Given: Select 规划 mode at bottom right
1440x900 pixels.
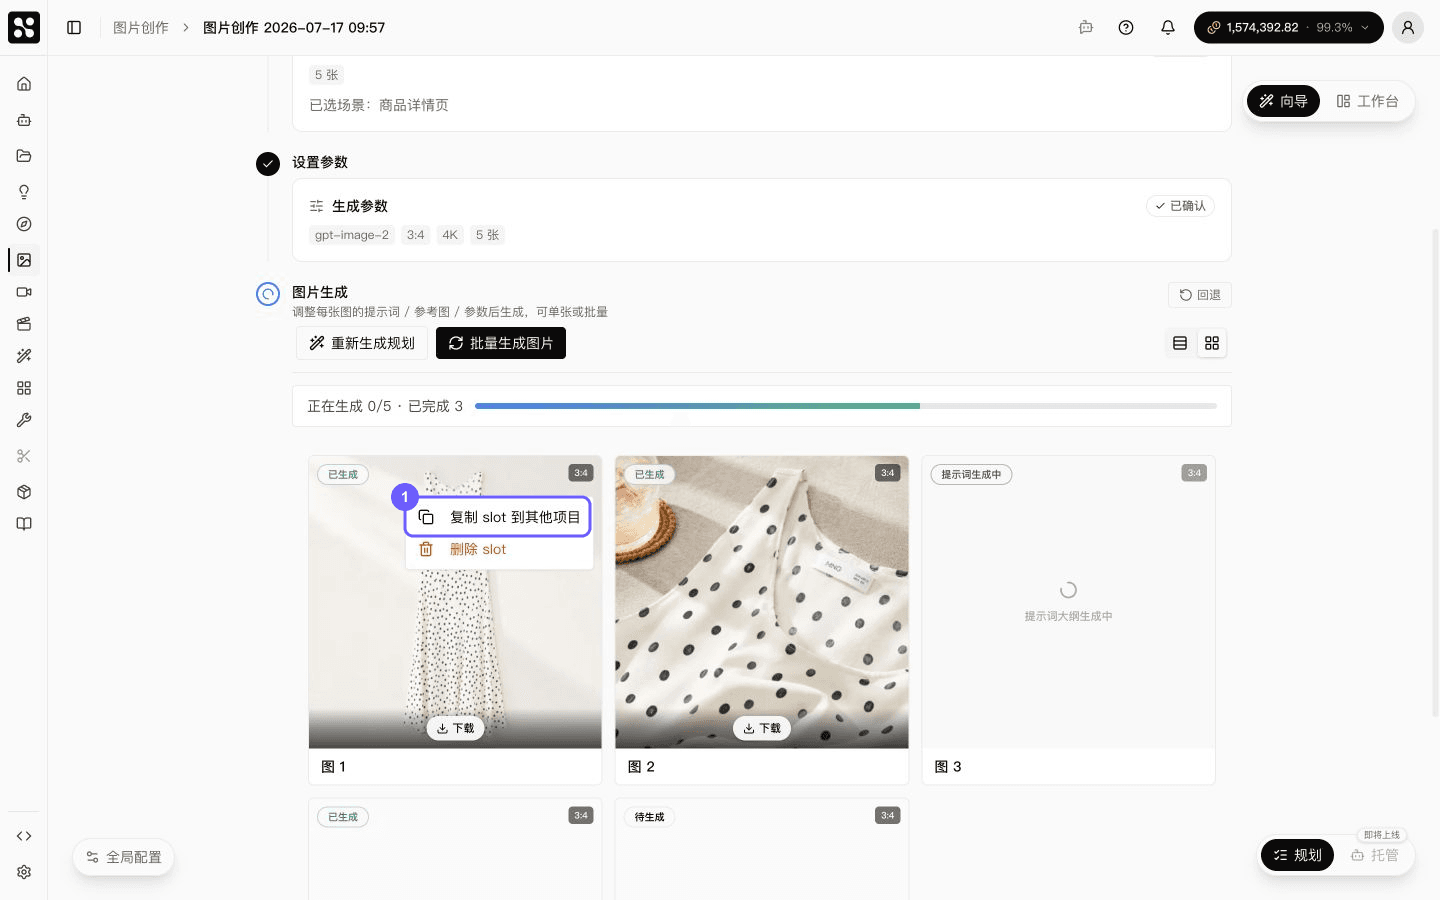Looking at the screenshot, I should pyautogui.click(x=1297, y=855).
